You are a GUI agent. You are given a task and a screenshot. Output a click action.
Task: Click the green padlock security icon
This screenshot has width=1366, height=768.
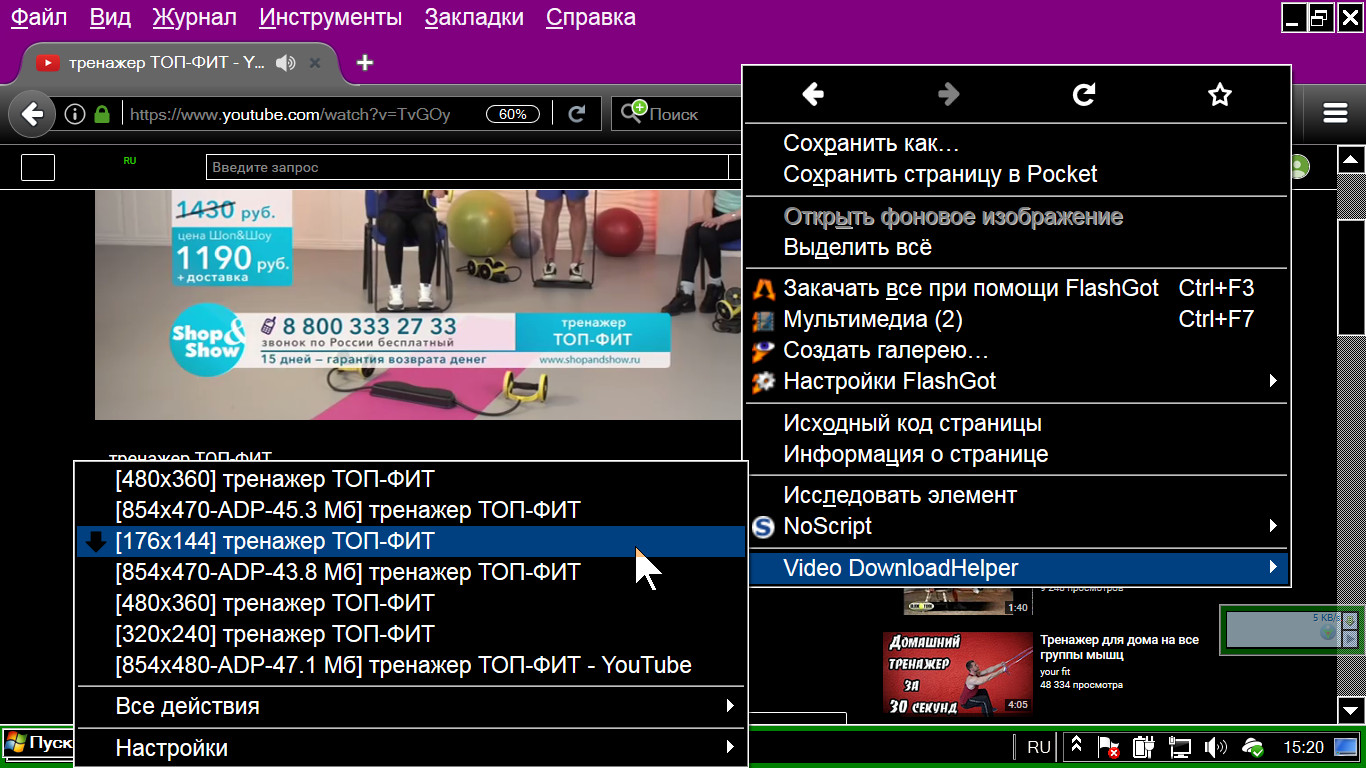pos(101,114)
